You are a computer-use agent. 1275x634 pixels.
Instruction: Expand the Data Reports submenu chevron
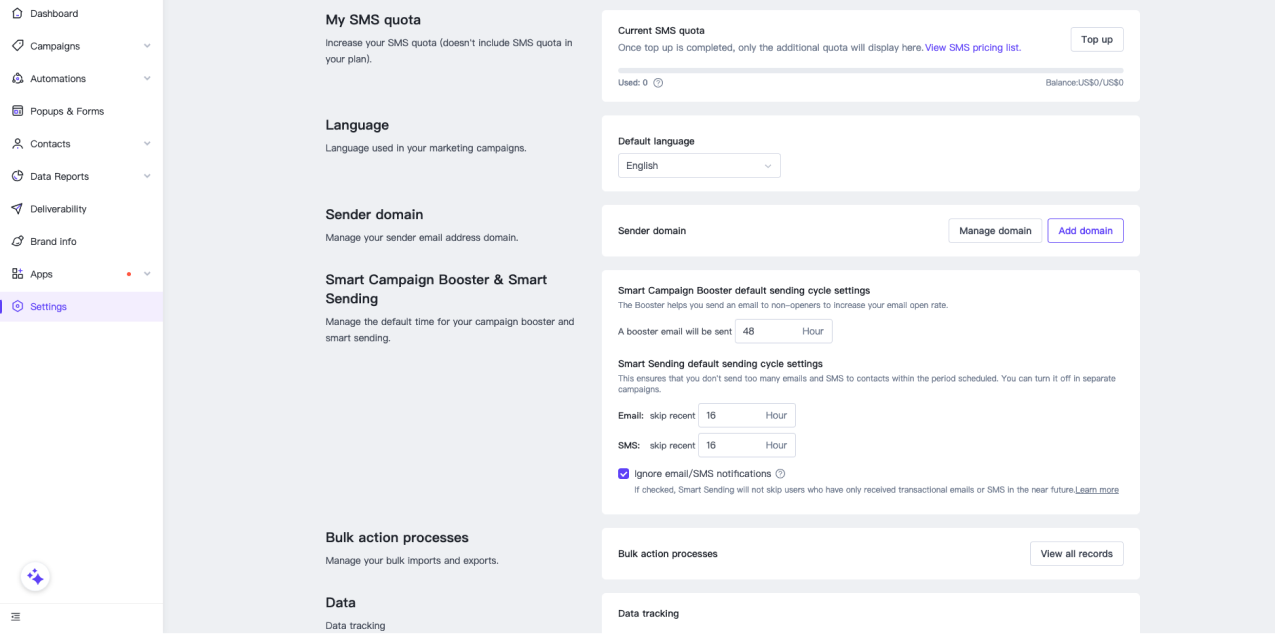[x=147, y=177]
